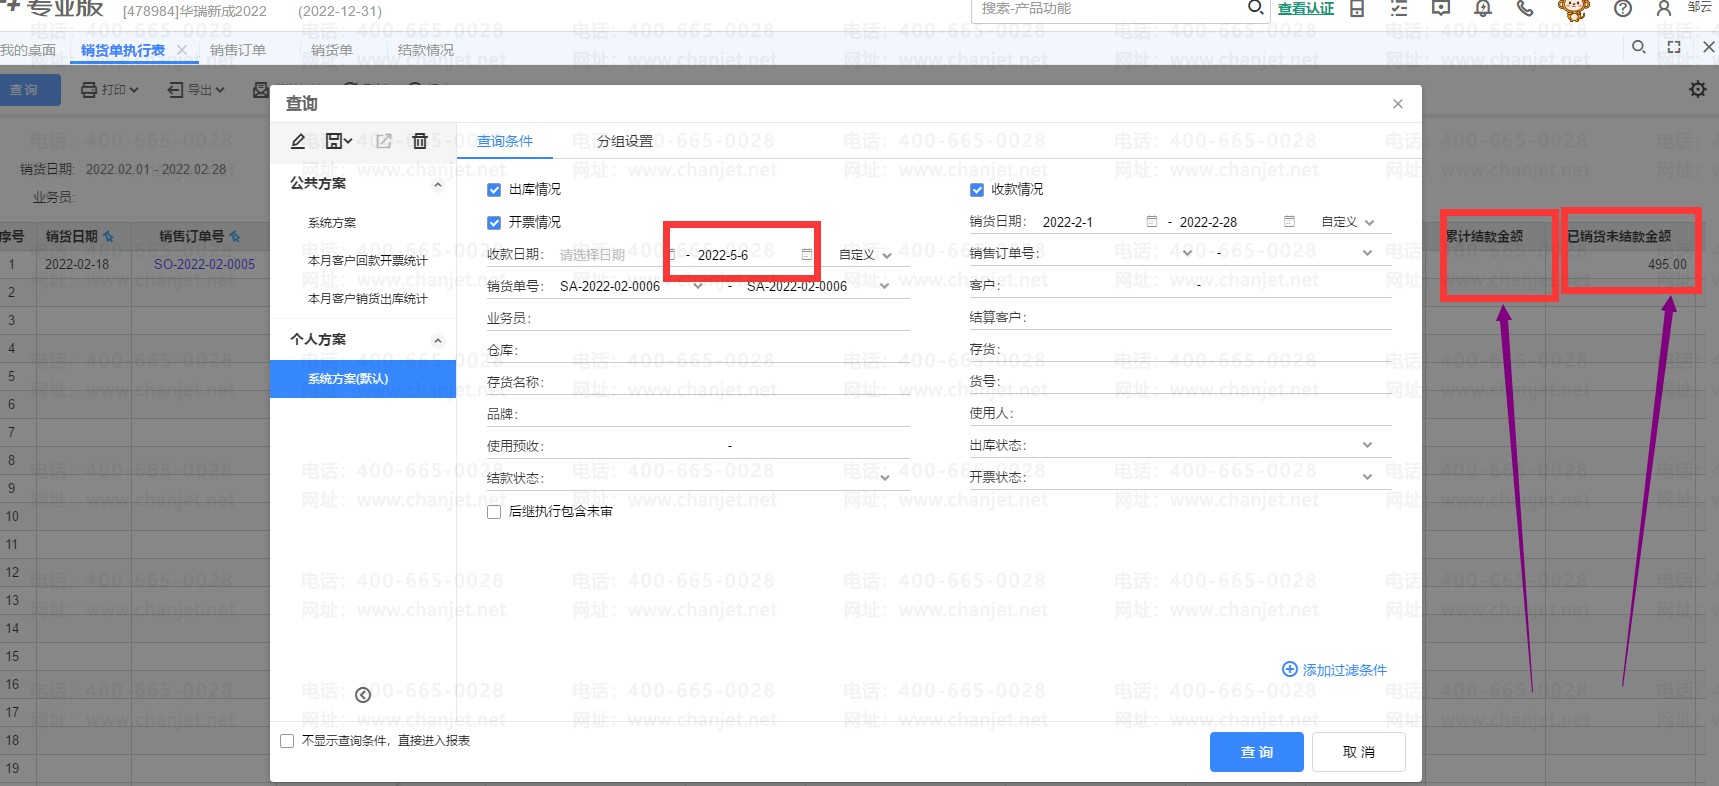The height and width of the screenshot is (786, 1719).
Task: Click the tab bar search icon
Action: [x=1638, y=47]
